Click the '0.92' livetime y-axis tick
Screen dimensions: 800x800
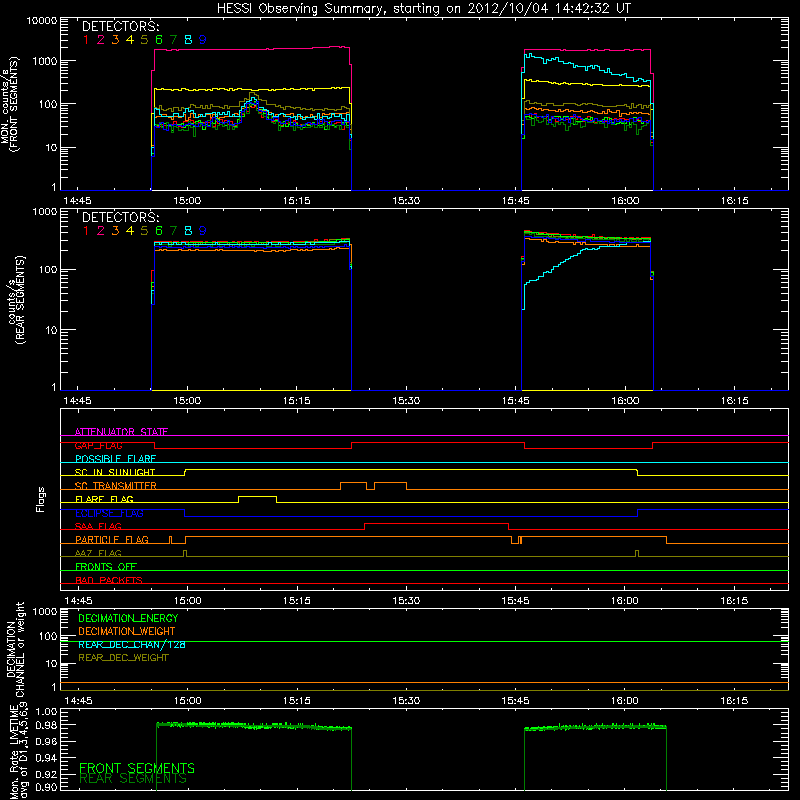tap(46, 773)
